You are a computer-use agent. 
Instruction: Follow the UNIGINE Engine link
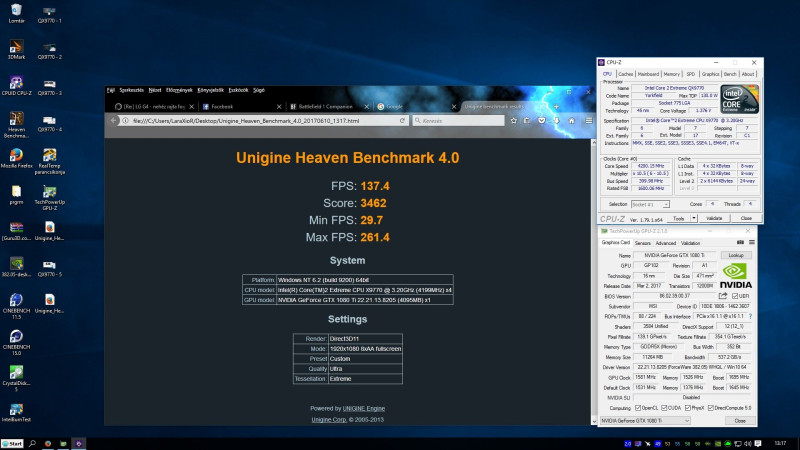pyautogui.click(x=364, y=409)
